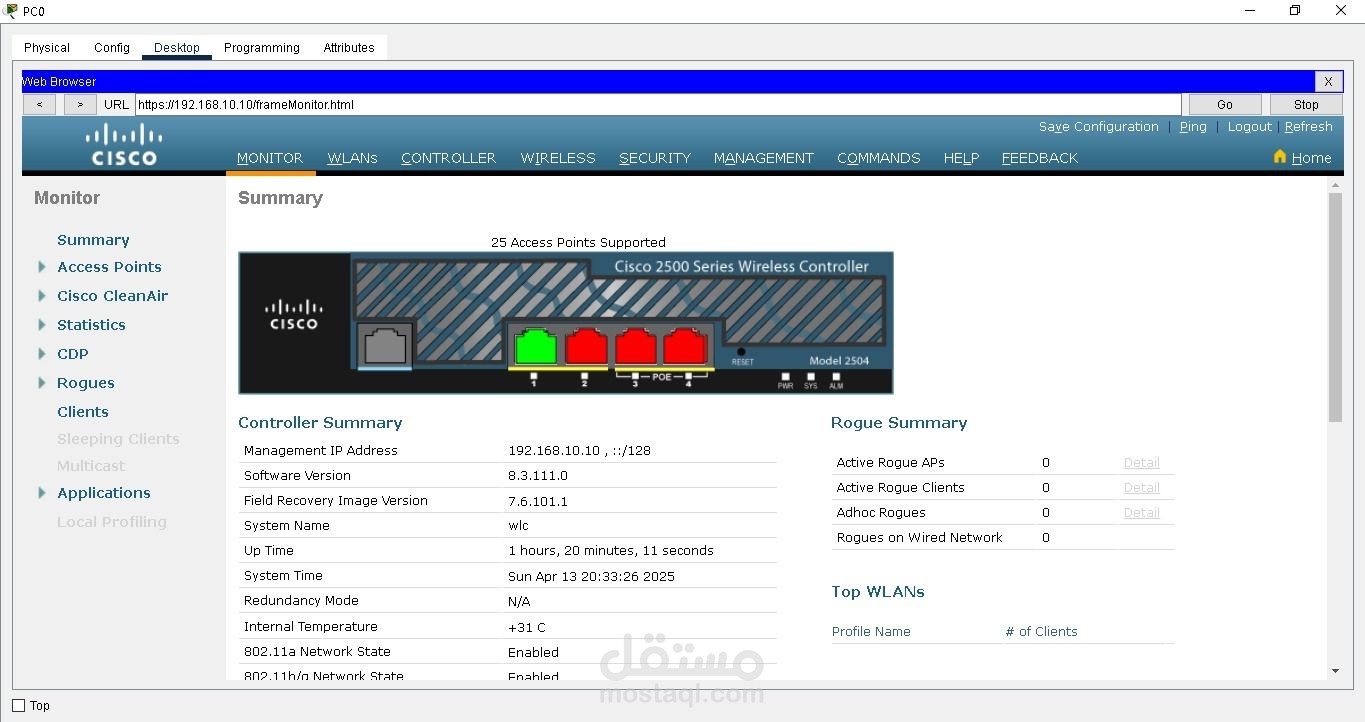Open Access Points in sidebar
This screenshot has height=722, width=1365.
109,267
